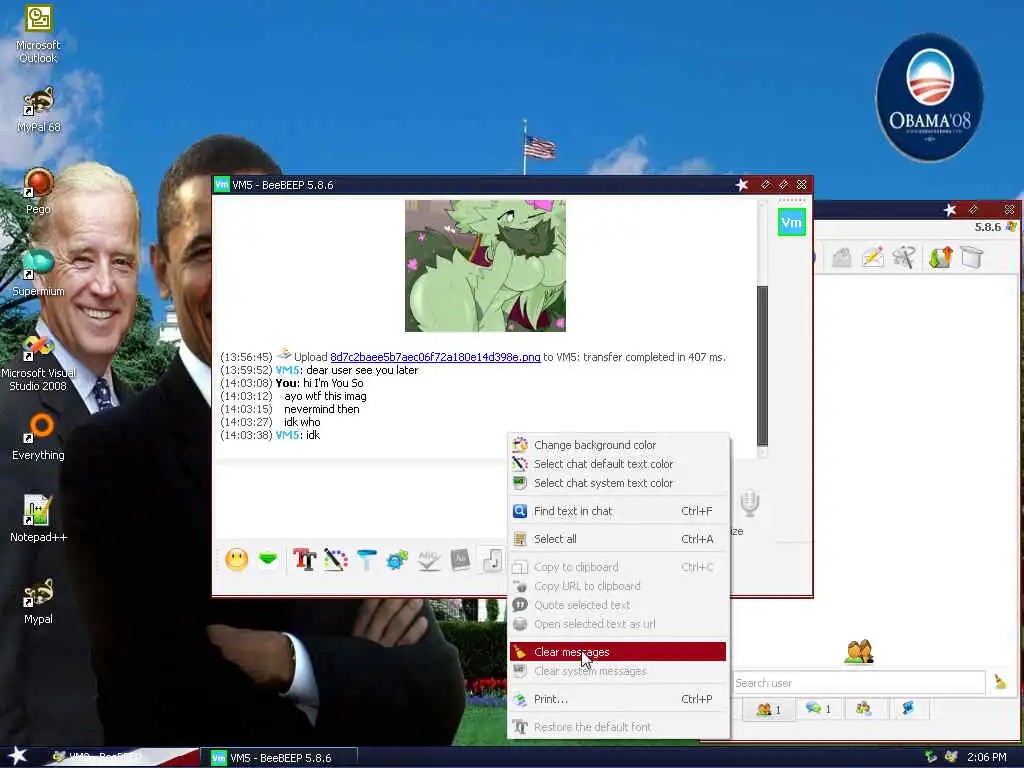Click Quote selected text entry
1024x768 pixels.
pyautogui.click(x=618, y=605)
